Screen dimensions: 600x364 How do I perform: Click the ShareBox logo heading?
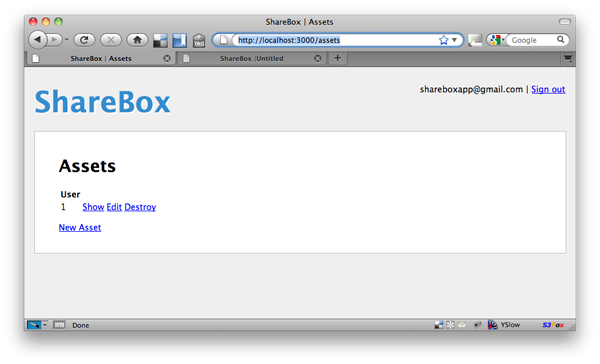pos(103,102)
